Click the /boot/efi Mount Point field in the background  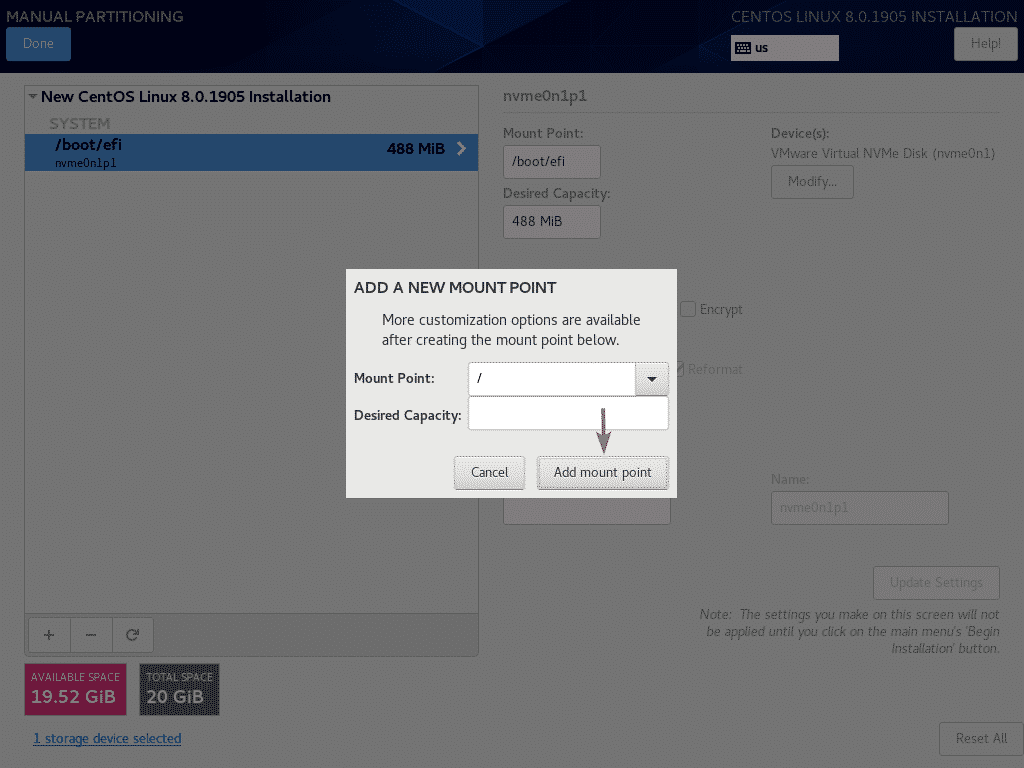(x=552, y=161)
